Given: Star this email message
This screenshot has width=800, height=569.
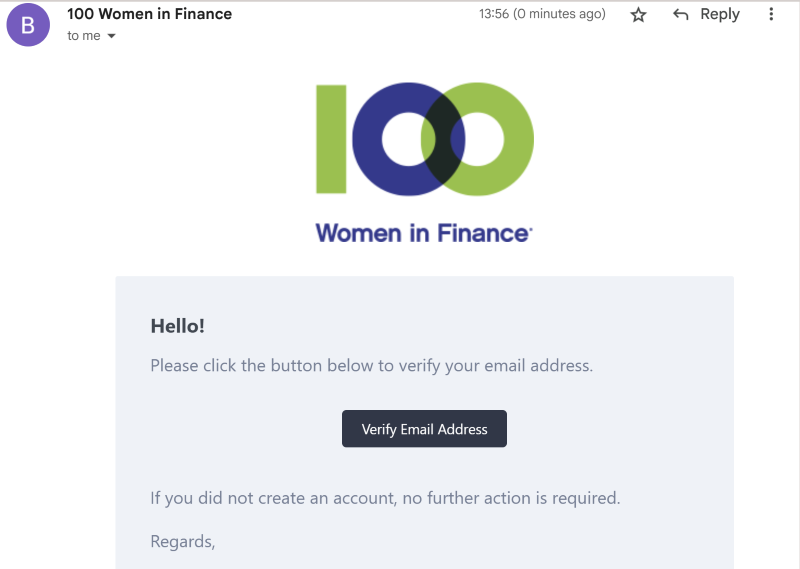Looking at the screenshot, I should tap(639, 15).
